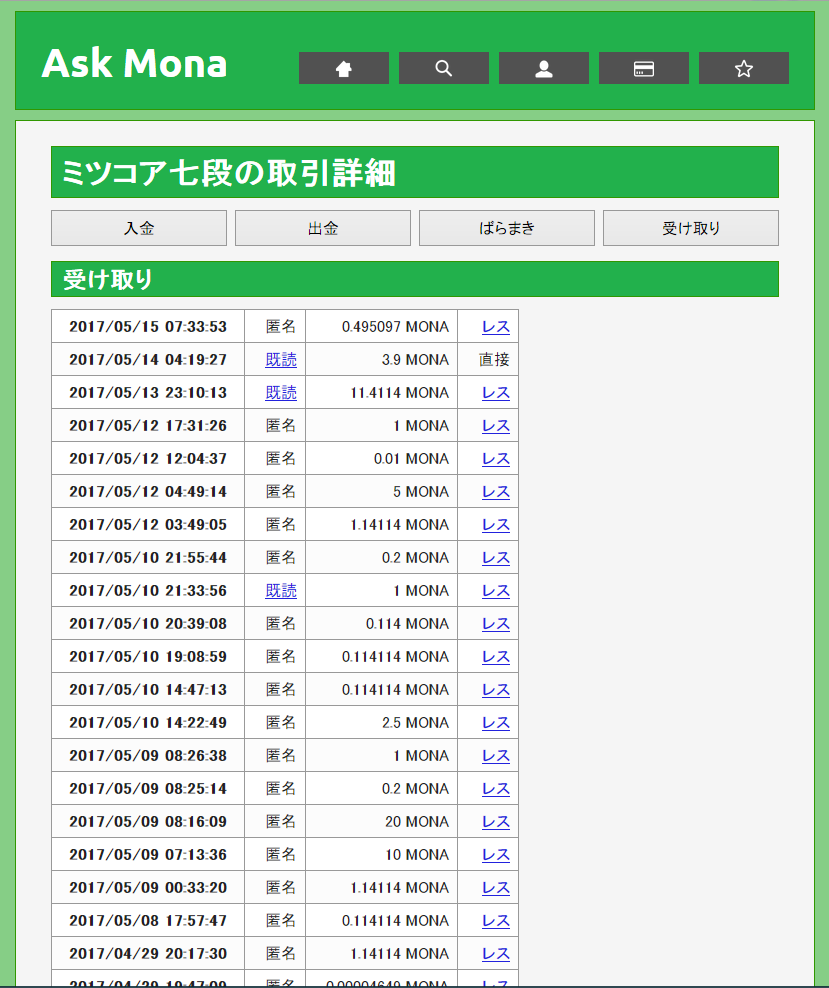Select amount 0.495097 MONA
This screenshot has width=829, height=988.
(396, 327)
